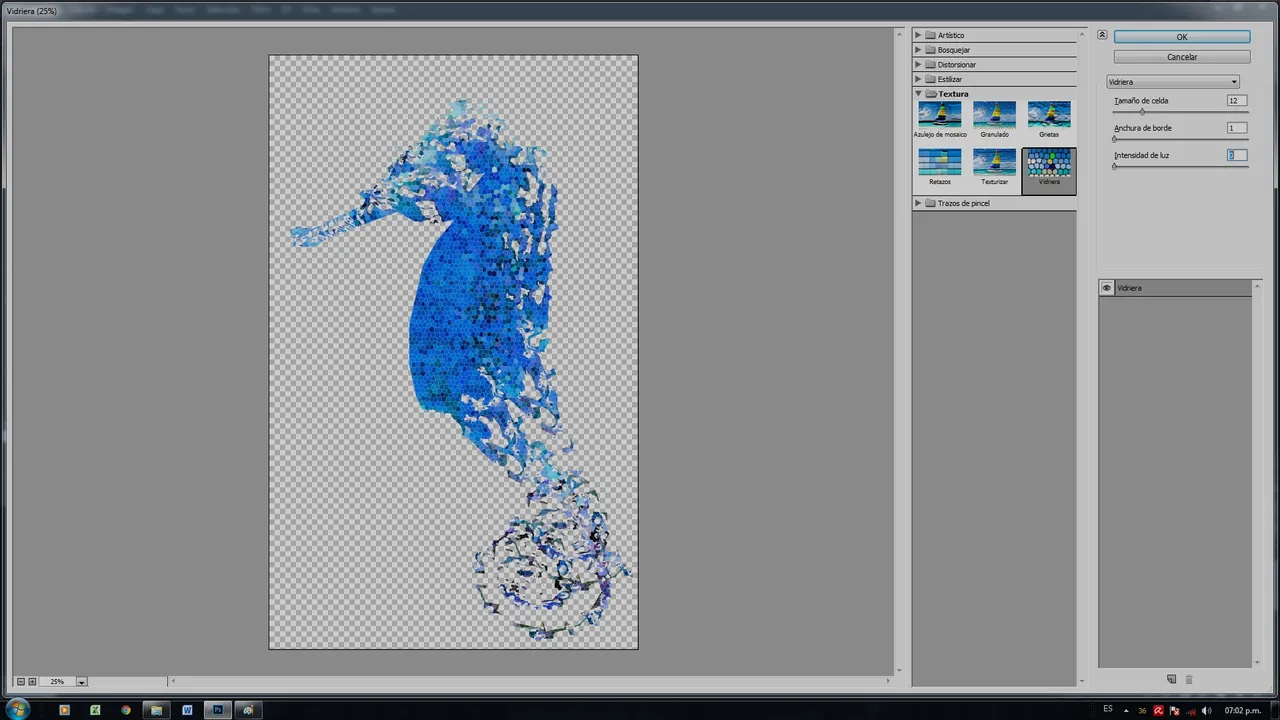
Task: Expand the Distorsionar filter folder
Action: [x=918, y=64]
